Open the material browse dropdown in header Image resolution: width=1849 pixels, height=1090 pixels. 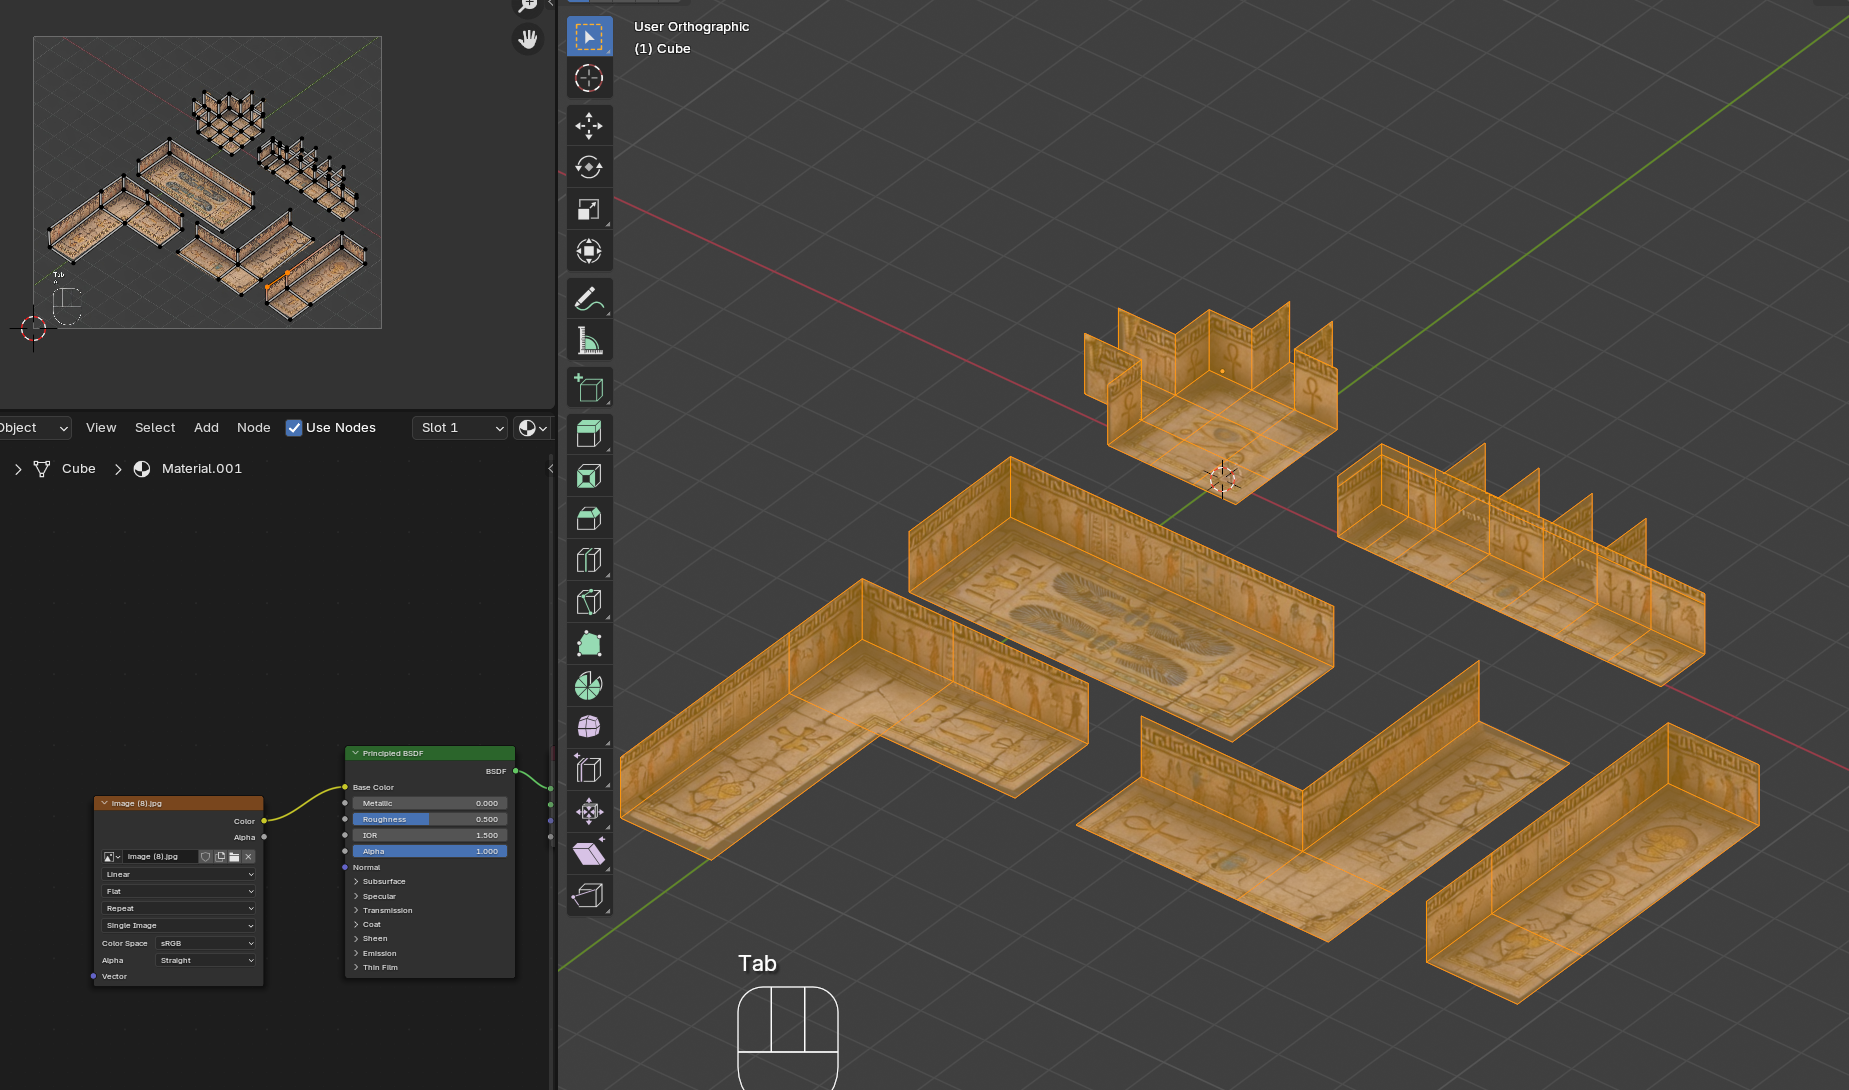tap(533, 428)
